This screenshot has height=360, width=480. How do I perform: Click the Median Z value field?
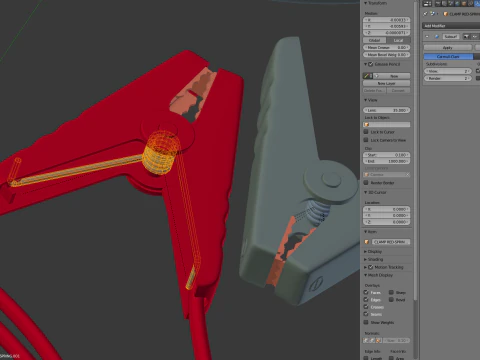pos(387,33)
